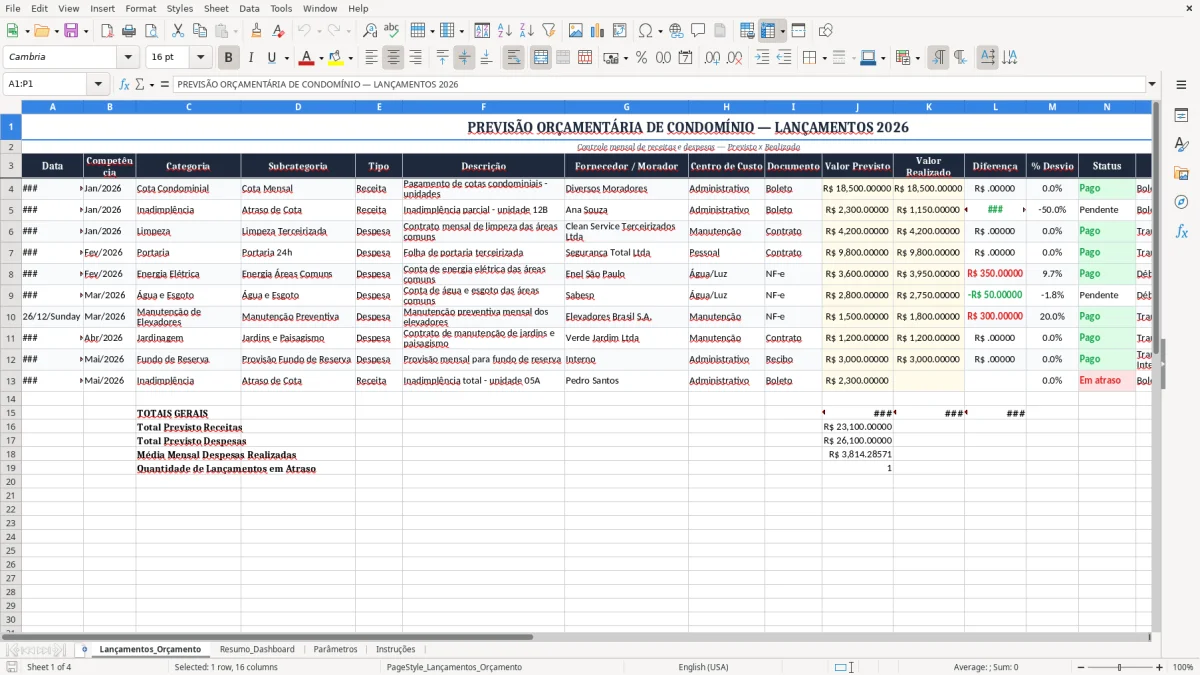Click the Insert Image icon
This screenshot has width=1200, height=675.
pyautogui.click(x=575, y=31)
